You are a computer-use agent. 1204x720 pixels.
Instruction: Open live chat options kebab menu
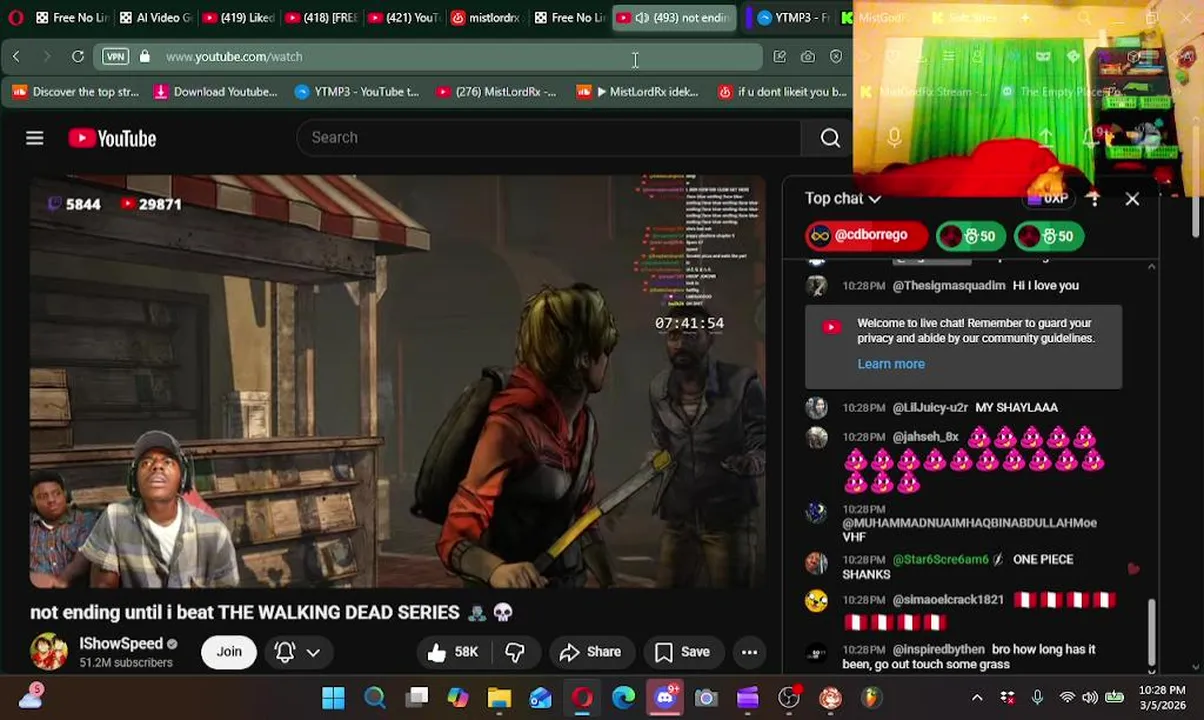[x=1094, y=199]
